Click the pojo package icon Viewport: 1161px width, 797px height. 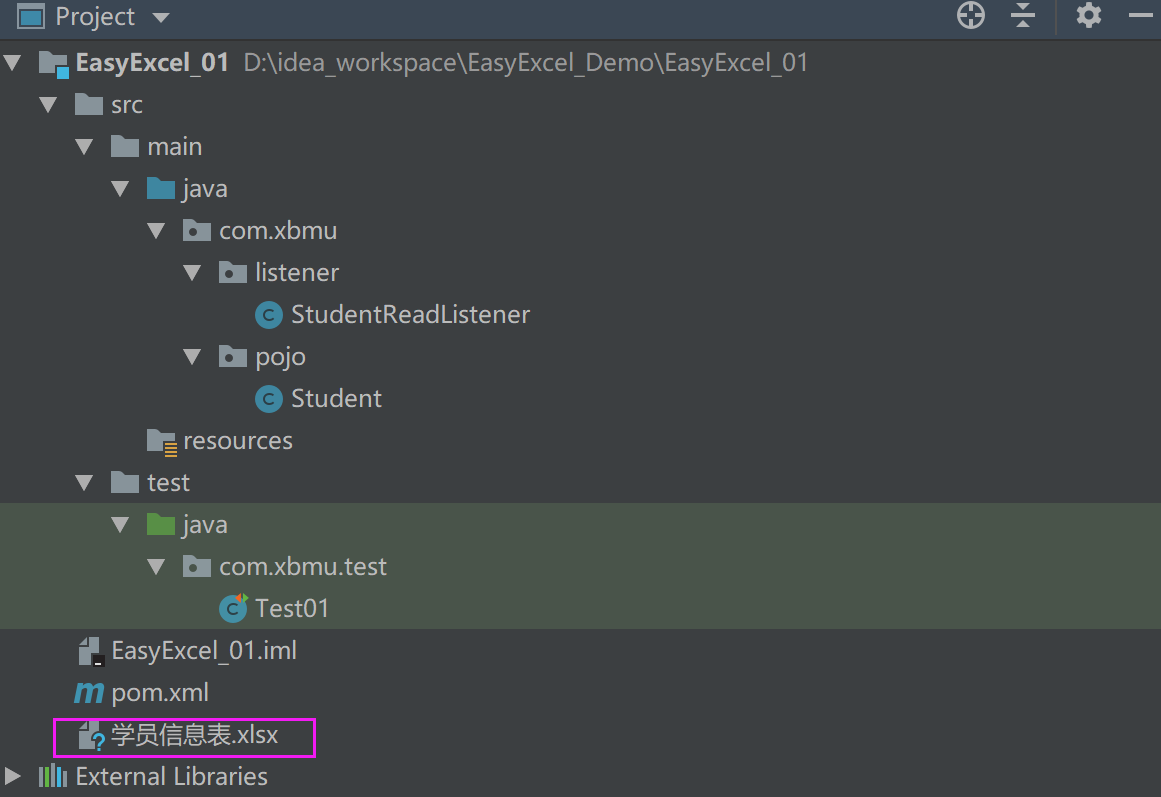[232, 356]
